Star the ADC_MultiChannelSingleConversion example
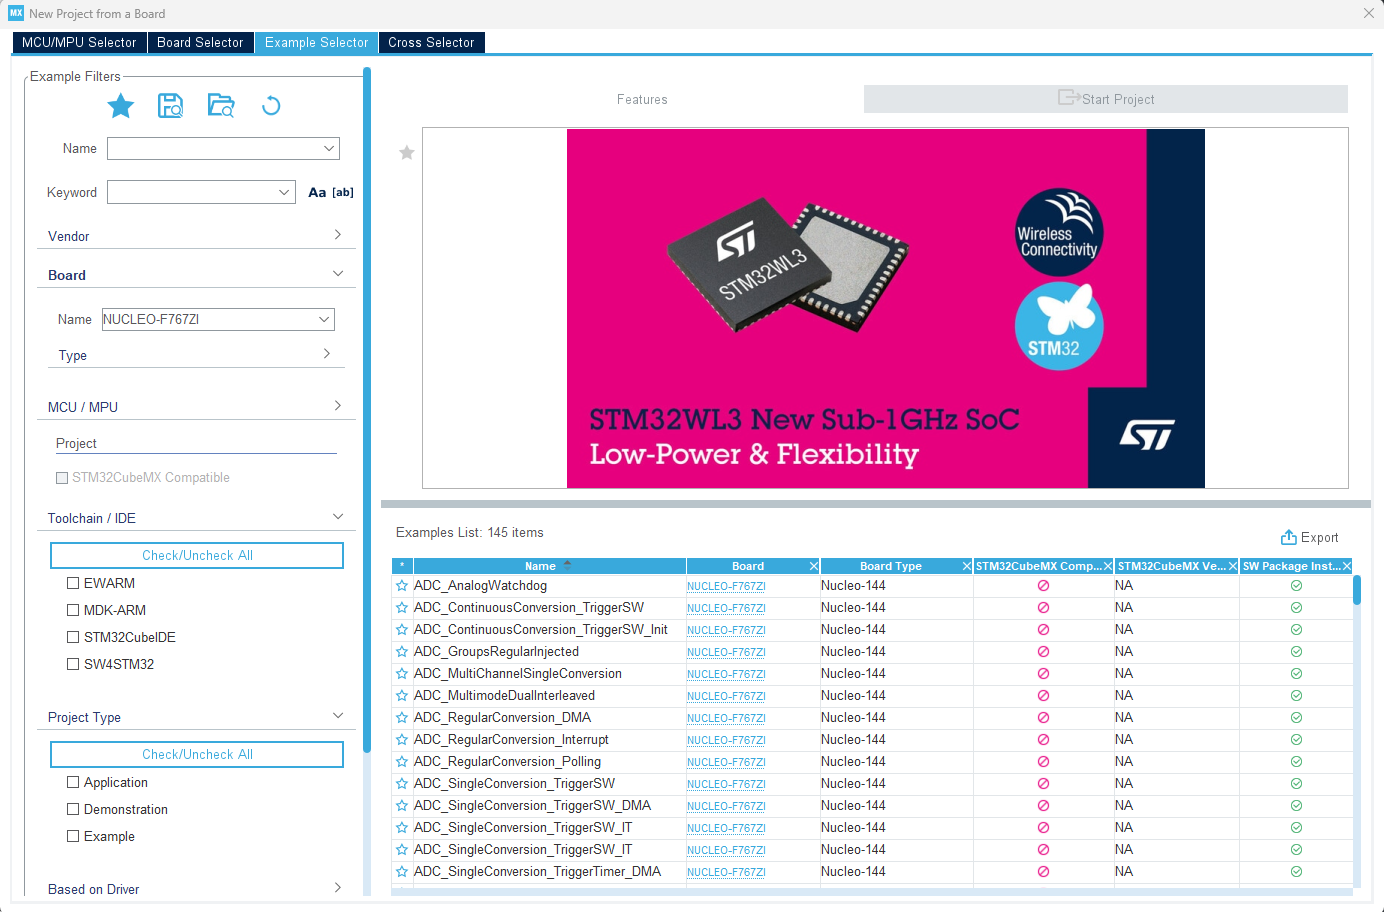Screen dimensions: 1384x912 click(402, 674)
